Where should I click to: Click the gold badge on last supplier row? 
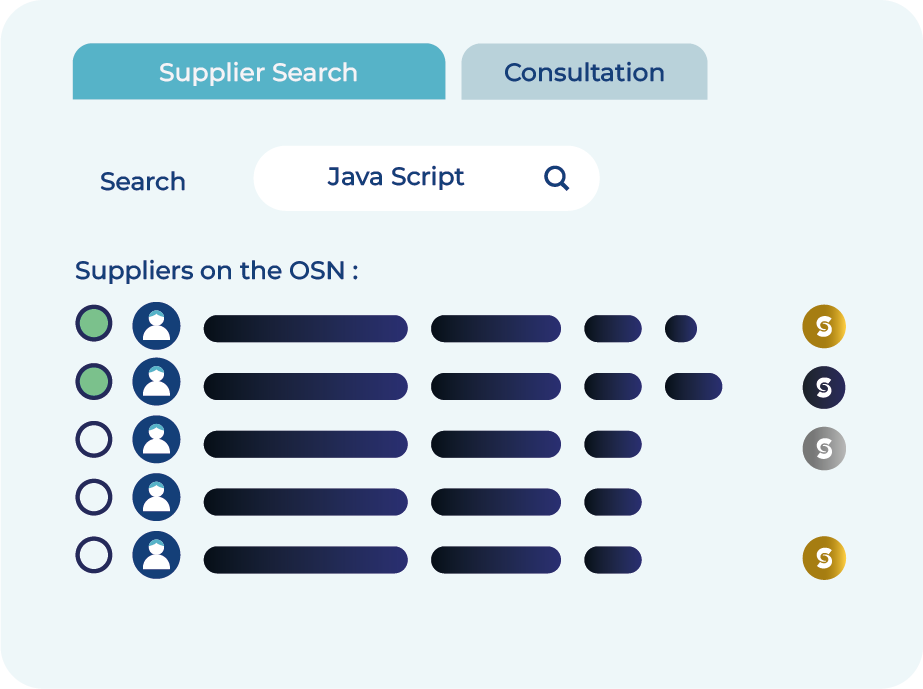click(823, 558)
